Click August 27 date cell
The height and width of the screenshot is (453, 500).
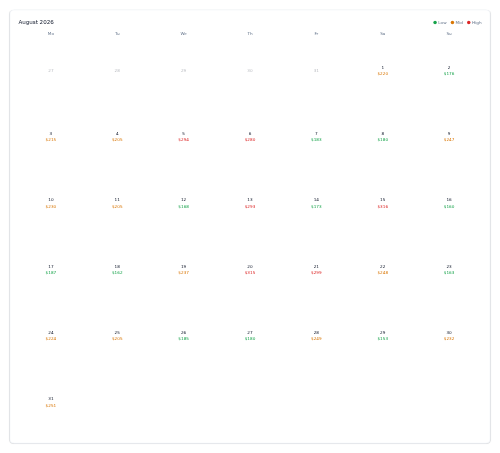[250, 335]
